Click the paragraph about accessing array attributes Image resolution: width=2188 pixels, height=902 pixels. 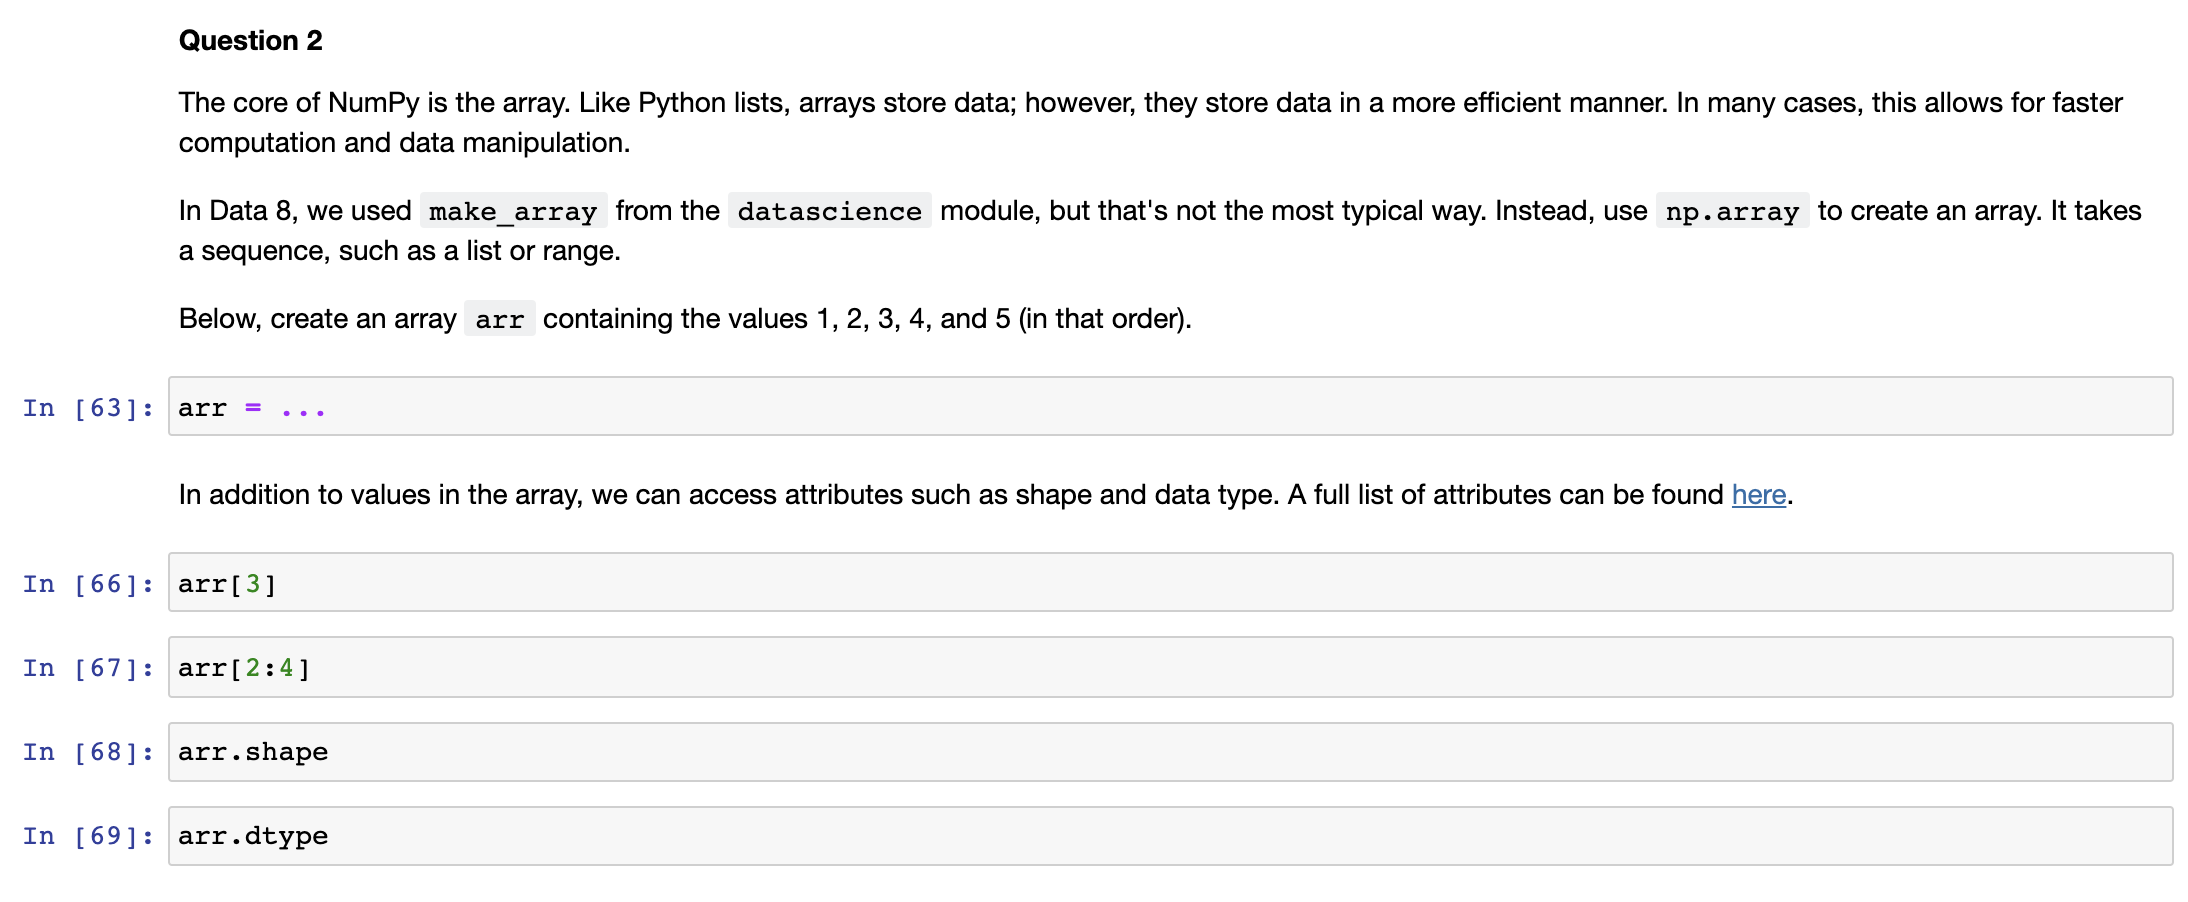[986, 494]
